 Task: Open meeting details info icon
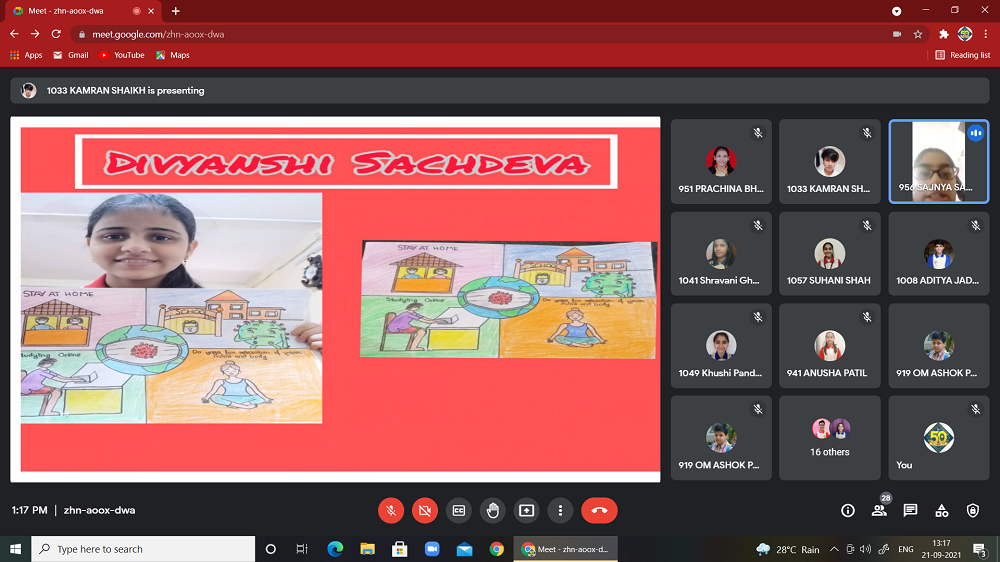[848, 510]
